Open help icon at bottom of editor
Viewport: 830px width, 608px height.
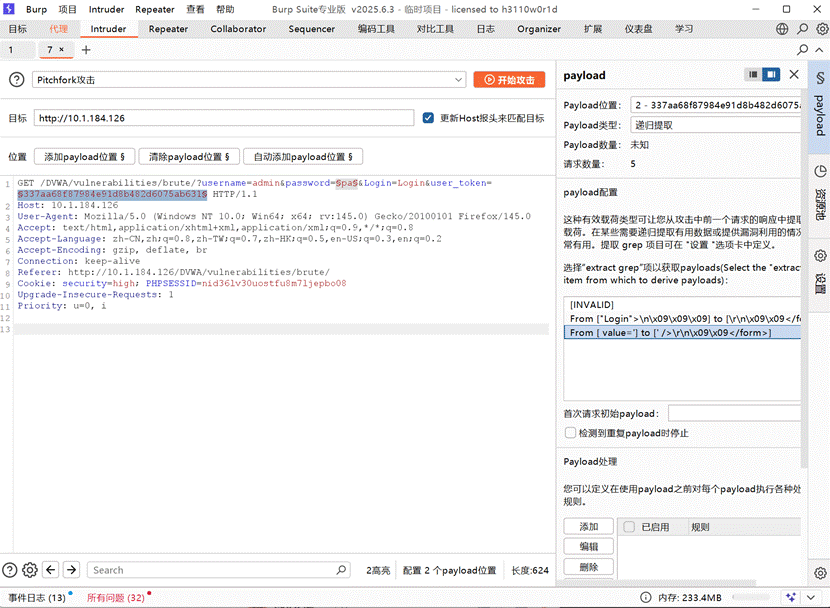click(10, 570)
